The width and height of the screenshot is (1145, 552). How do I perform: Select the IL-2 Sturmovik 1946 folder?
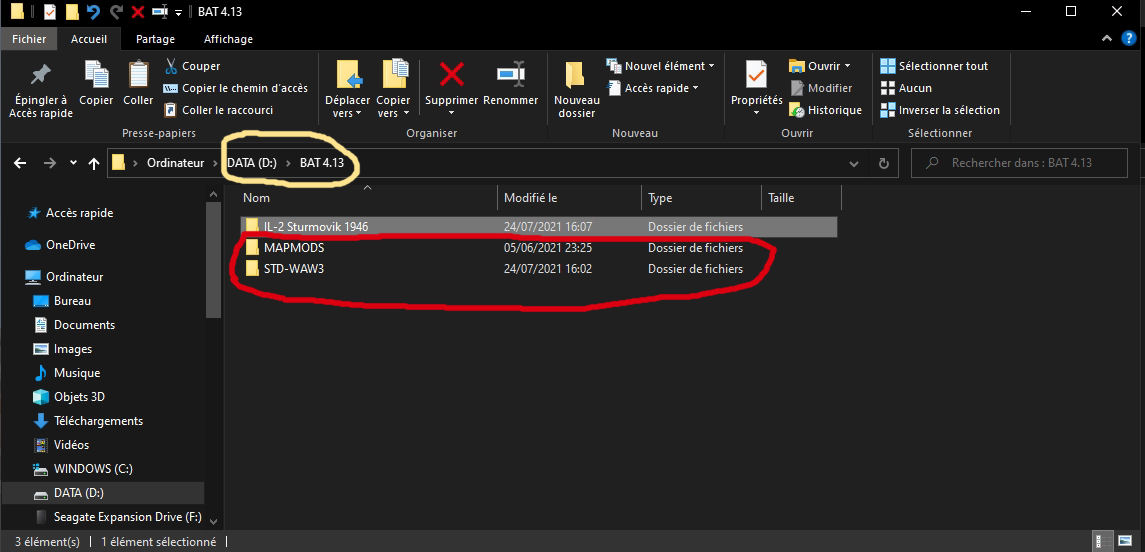[538, 226]
